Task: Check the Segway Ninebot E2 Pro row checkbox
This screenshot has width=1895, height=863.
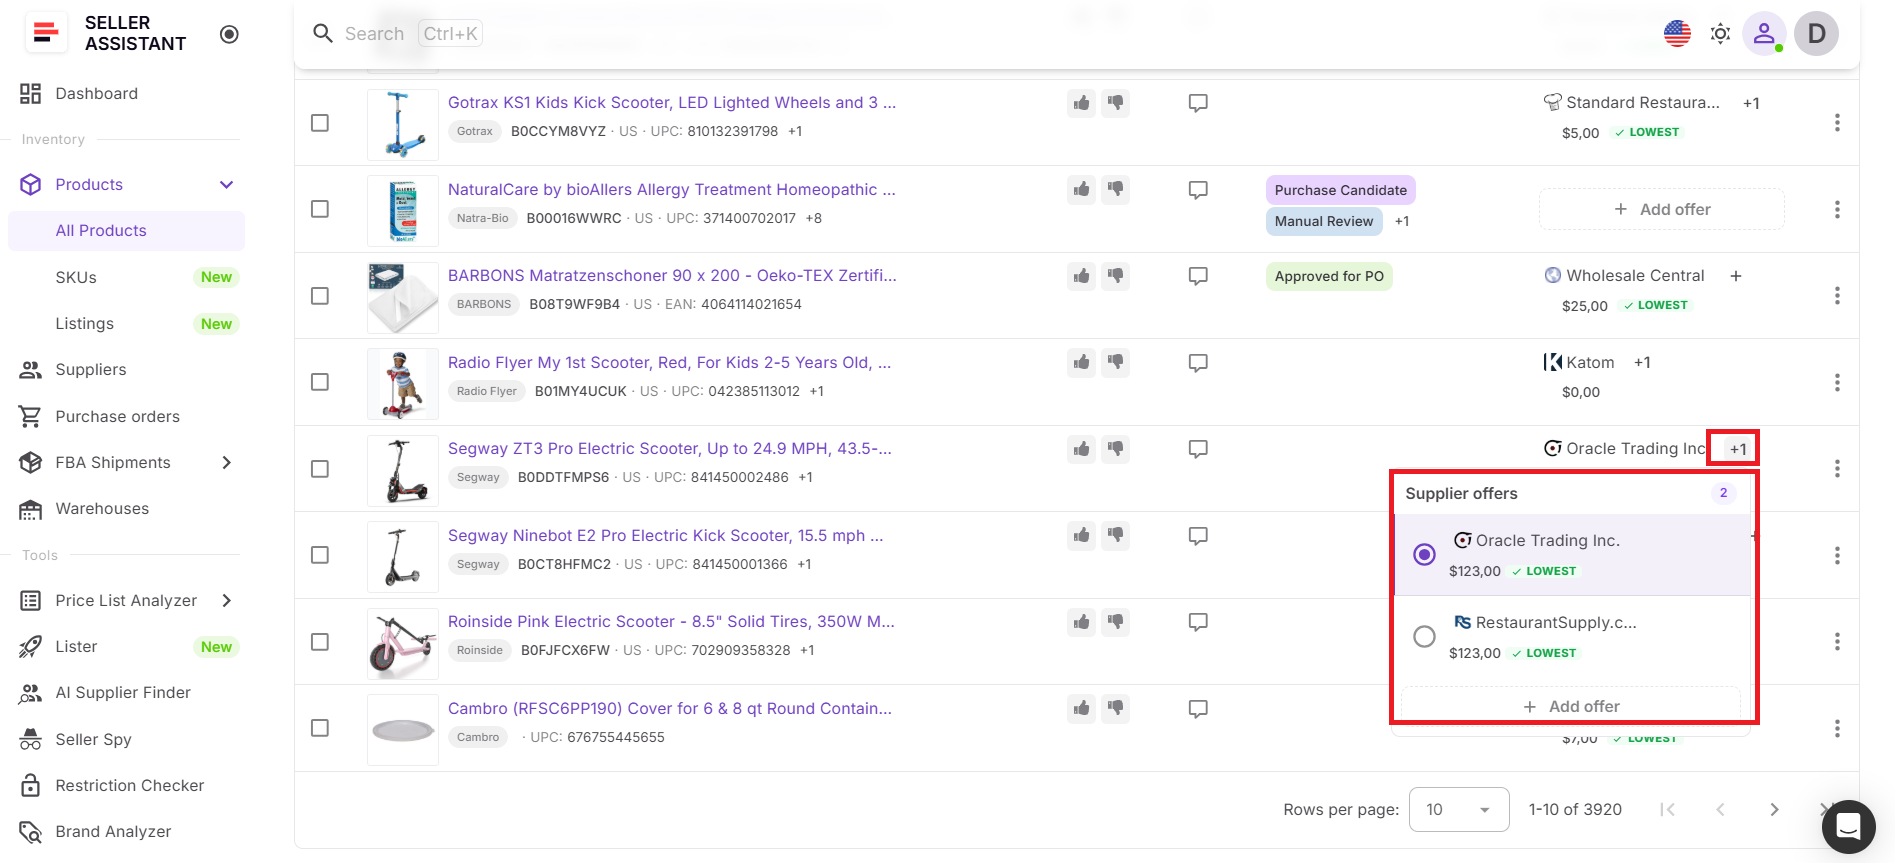Action: pos(320,555)
